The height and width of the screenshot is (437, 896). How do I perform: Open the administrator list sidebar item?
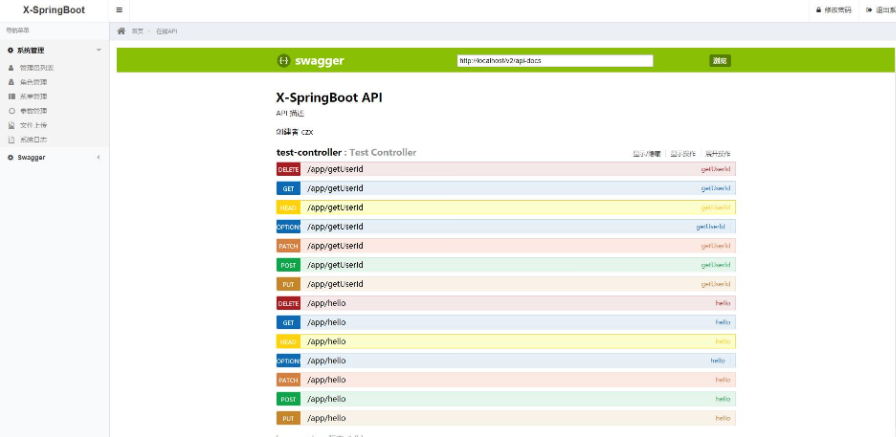point(36,67)
